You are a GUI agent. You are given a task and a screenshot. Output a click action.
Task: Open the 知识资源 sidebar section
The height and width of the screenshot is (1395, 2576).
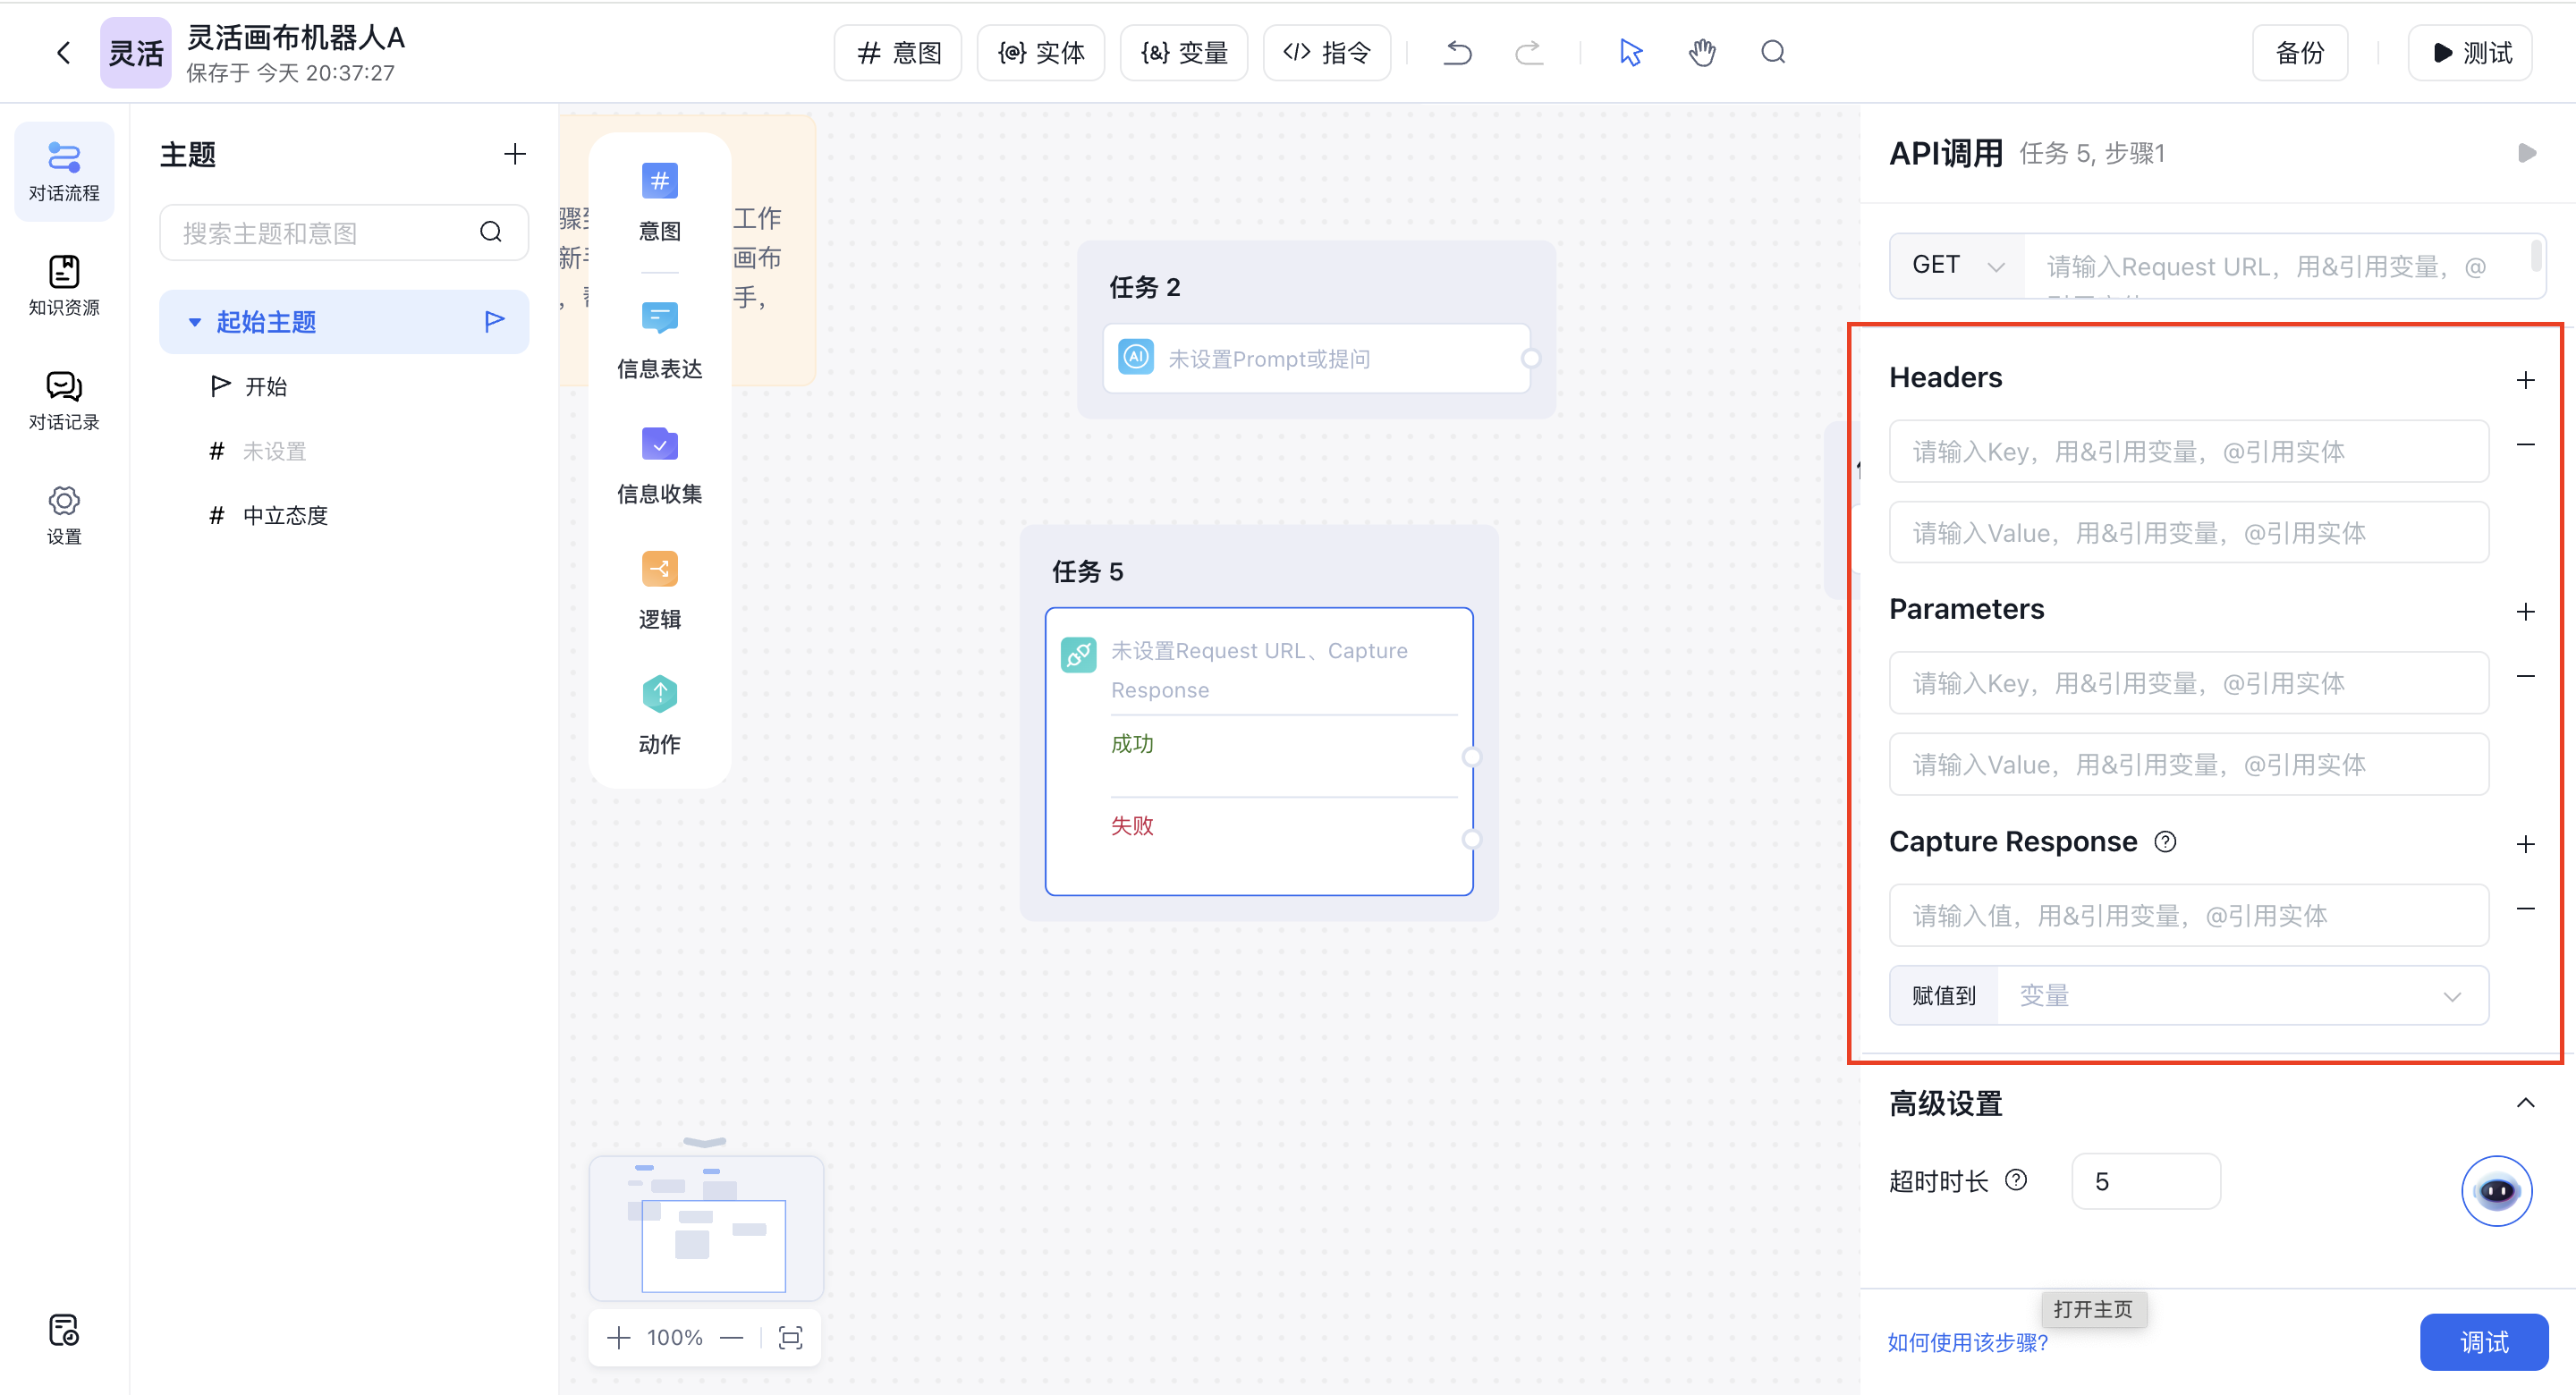64,285
